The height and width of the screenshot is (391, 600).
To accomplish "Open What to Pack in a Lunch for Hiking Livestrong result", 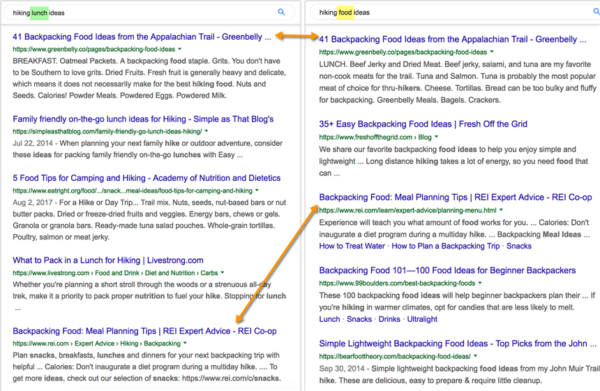I will click(x=108, y=260).
